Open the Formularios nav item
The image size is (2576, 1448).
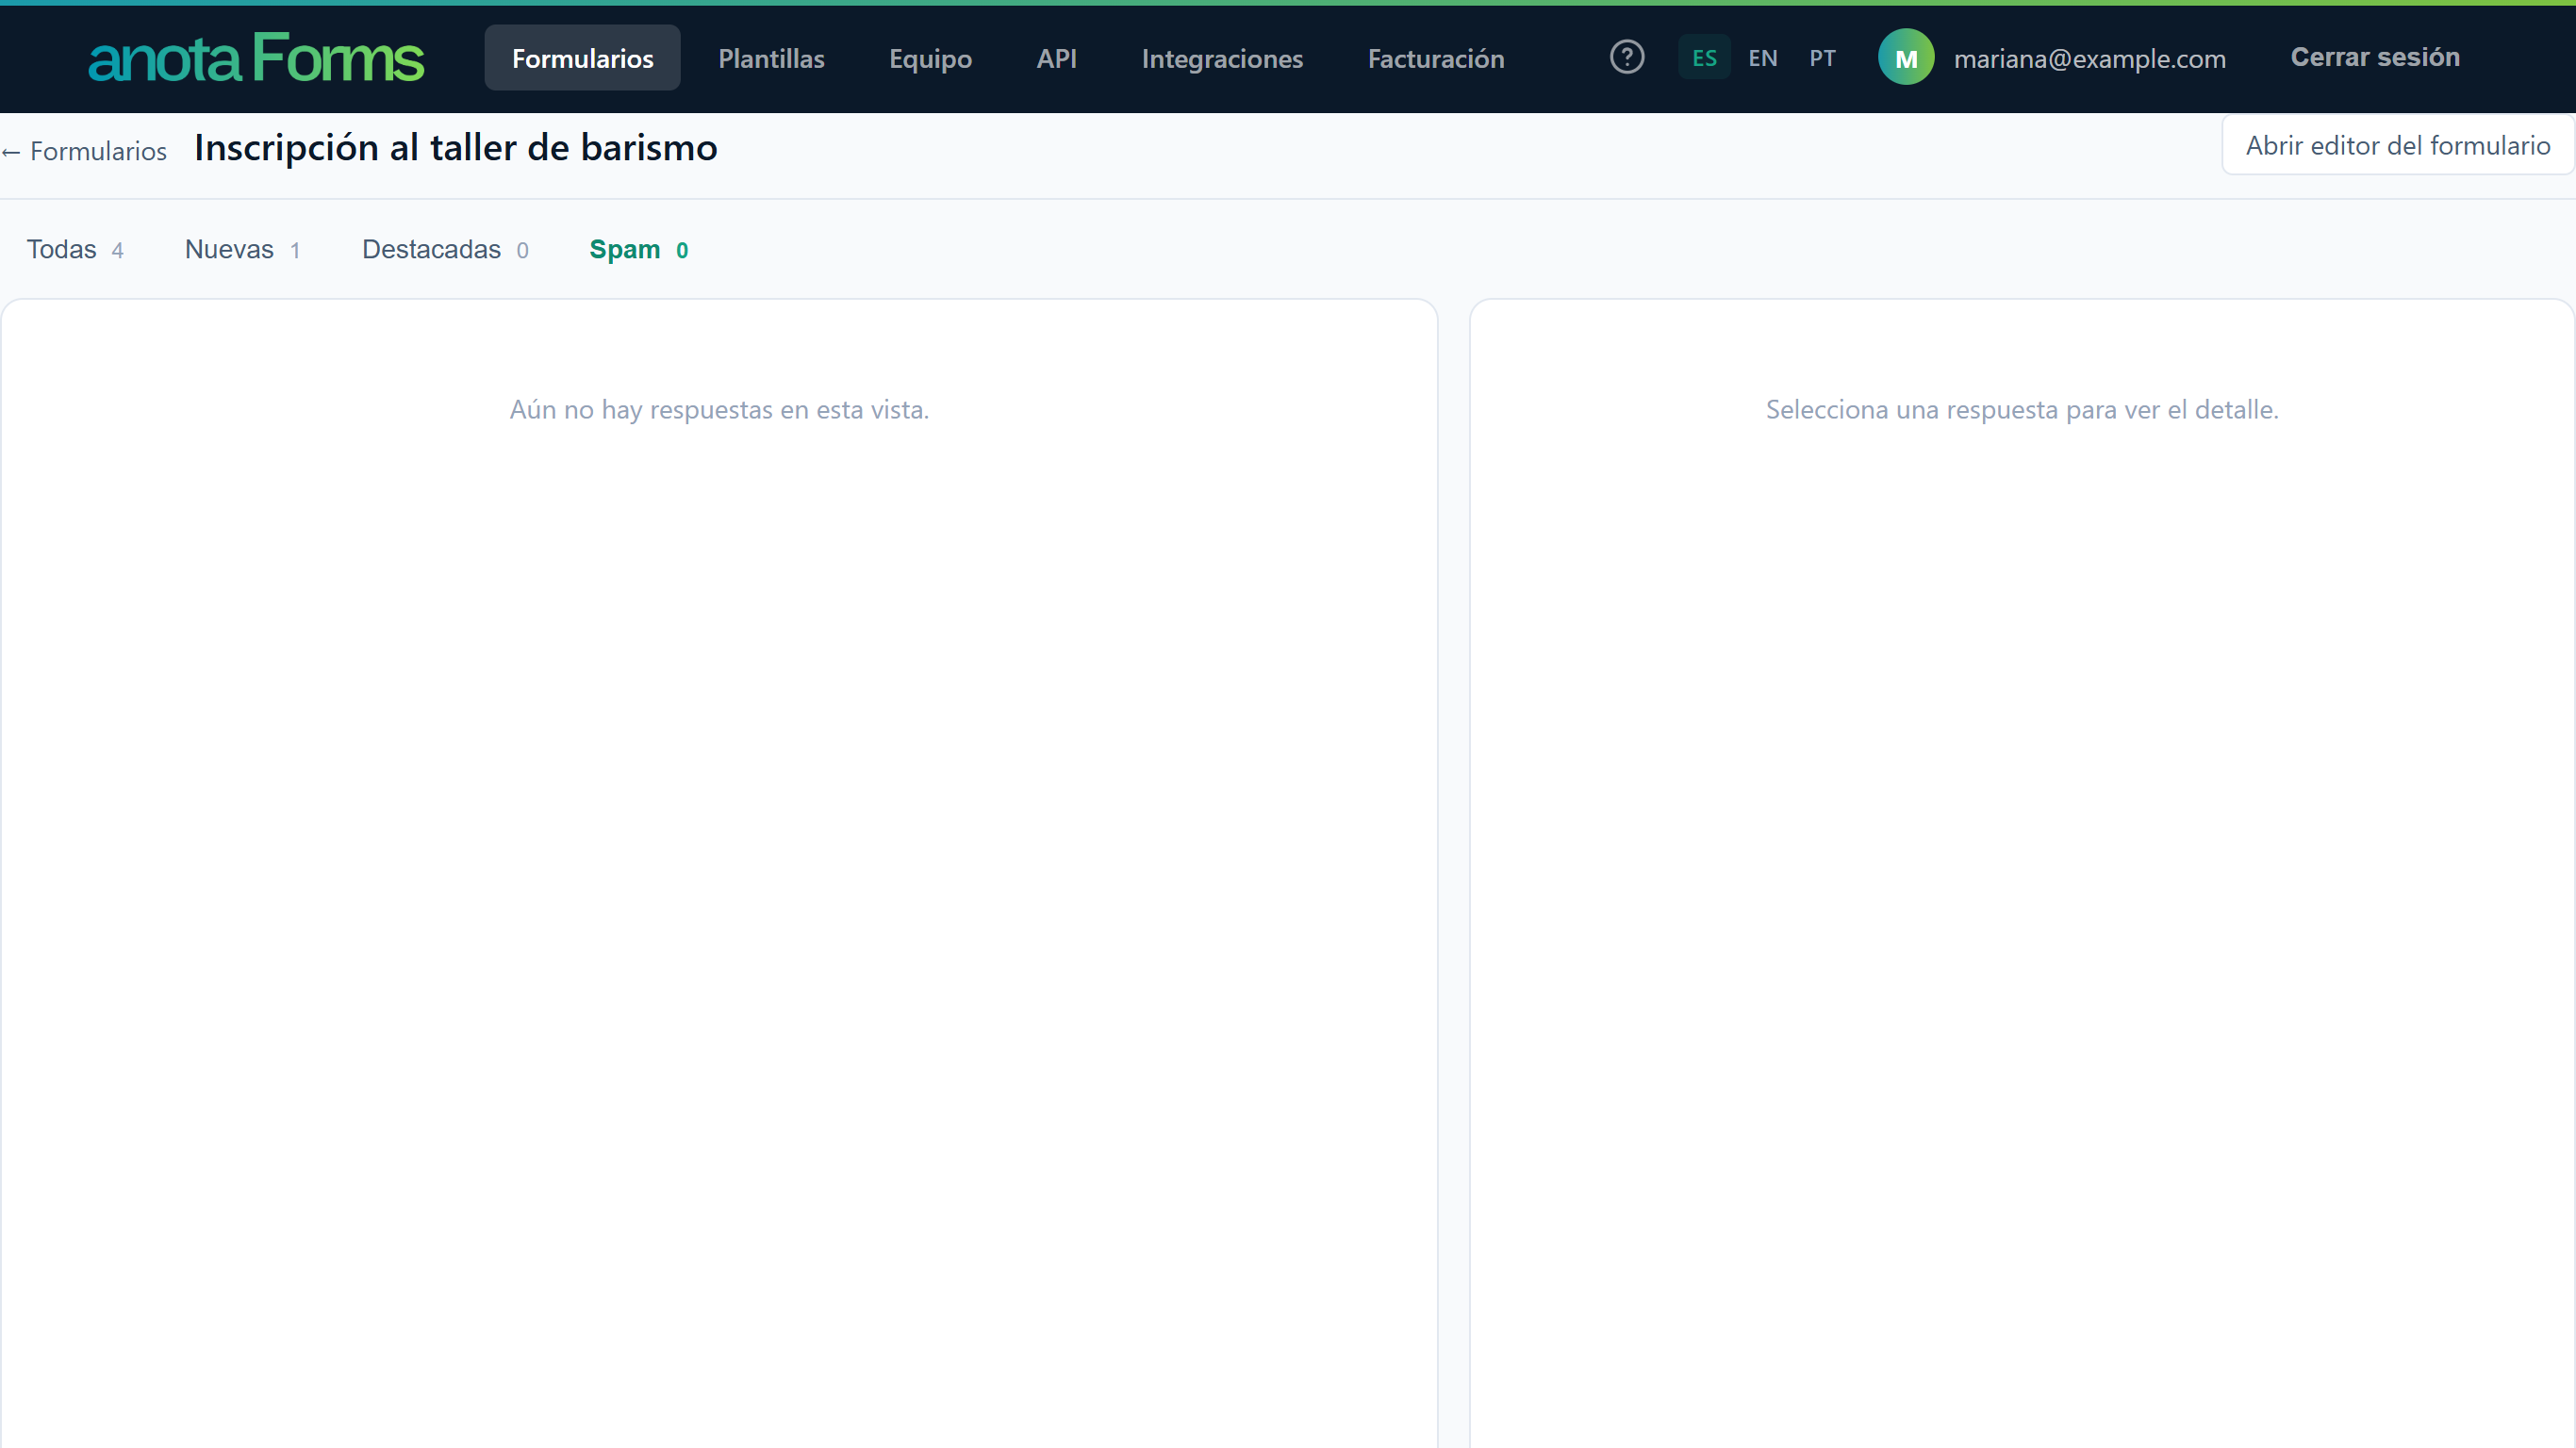[x=582, y=58]
